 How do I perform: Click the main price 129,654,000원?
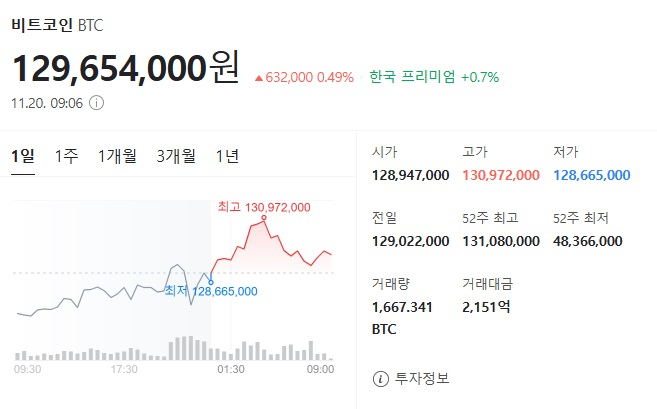(126, 68)
